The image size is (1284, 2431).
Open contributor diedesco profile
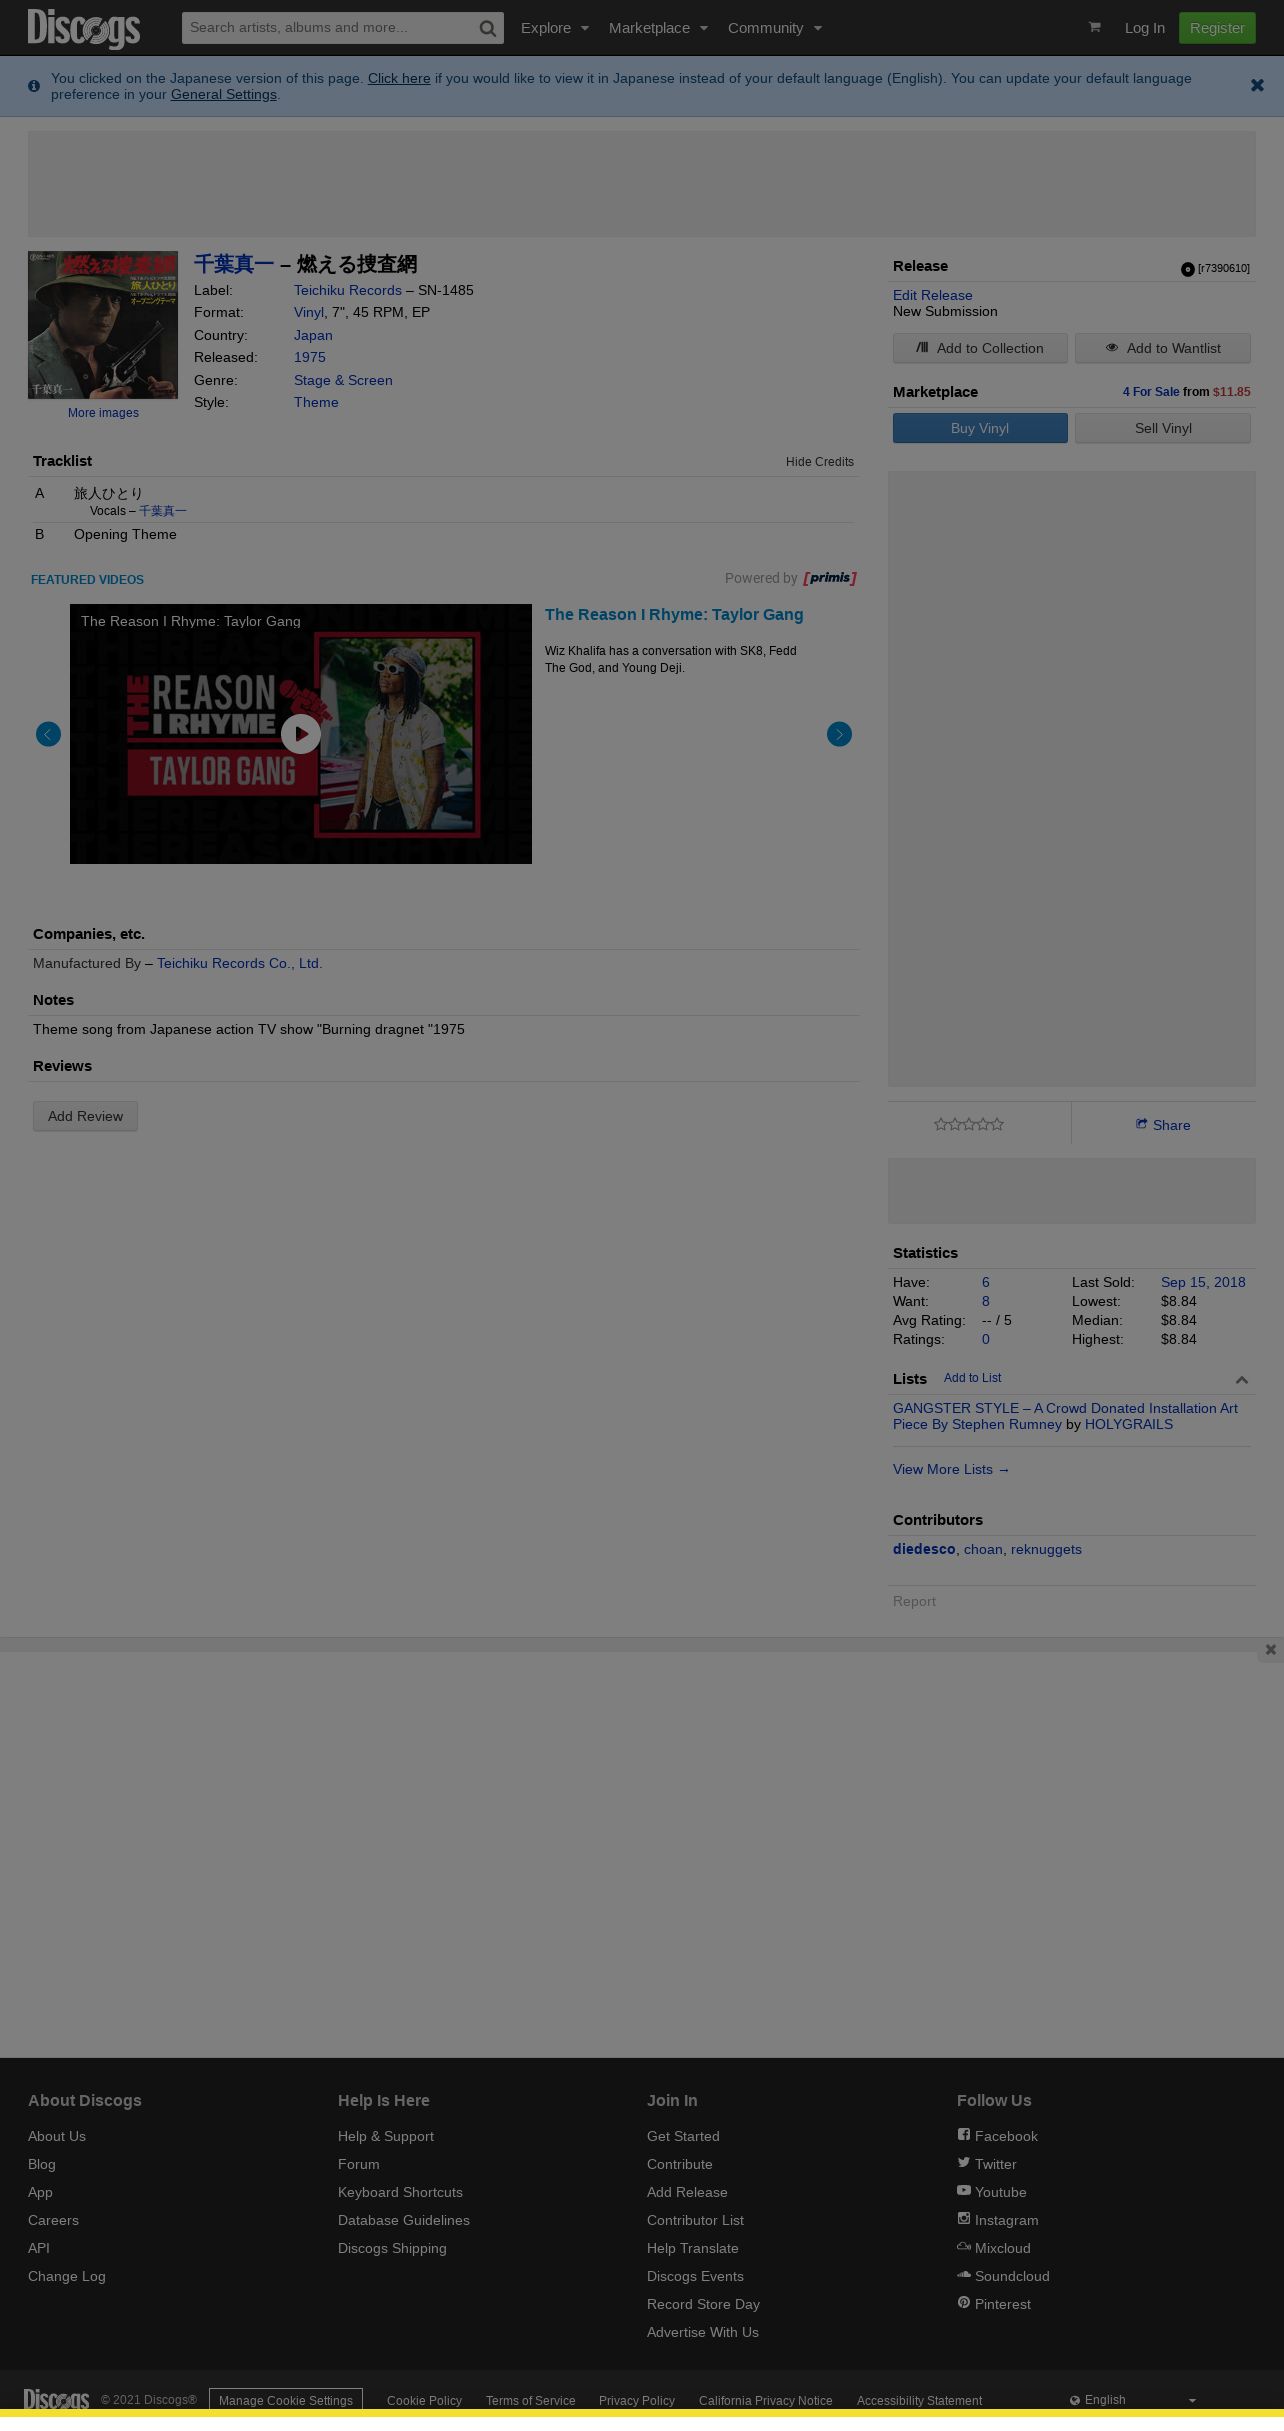(x=924, y=1549)
